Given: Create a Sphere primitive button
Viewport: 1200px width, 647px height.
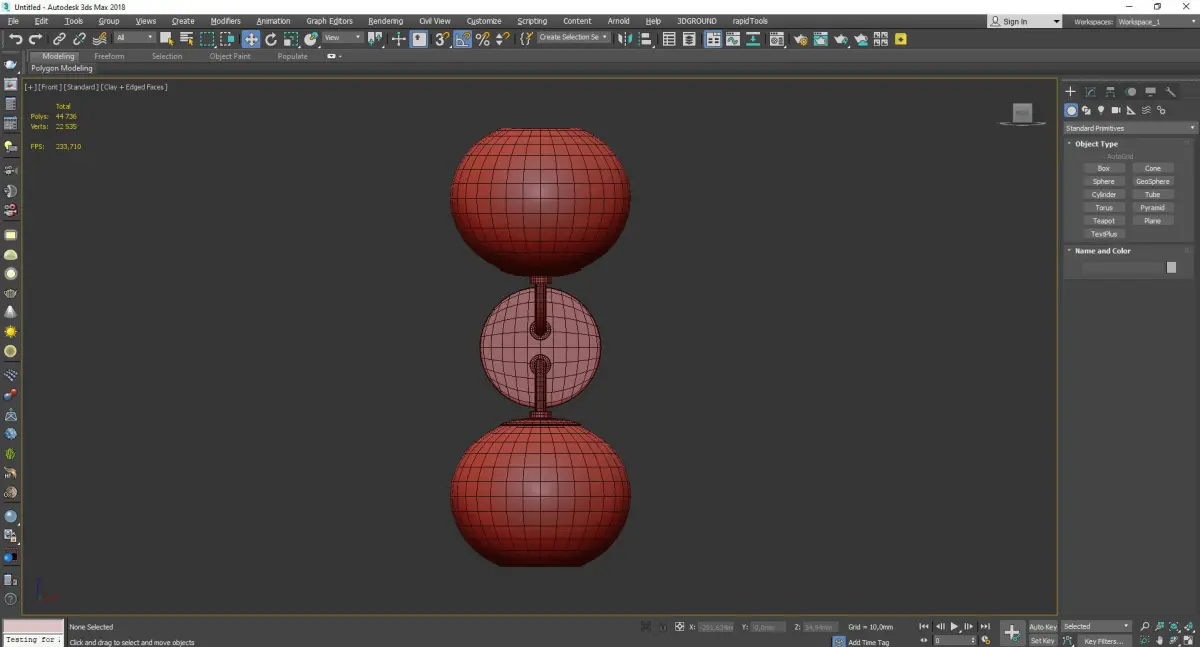Looking at the screenshot, I should pos(1103,182).
